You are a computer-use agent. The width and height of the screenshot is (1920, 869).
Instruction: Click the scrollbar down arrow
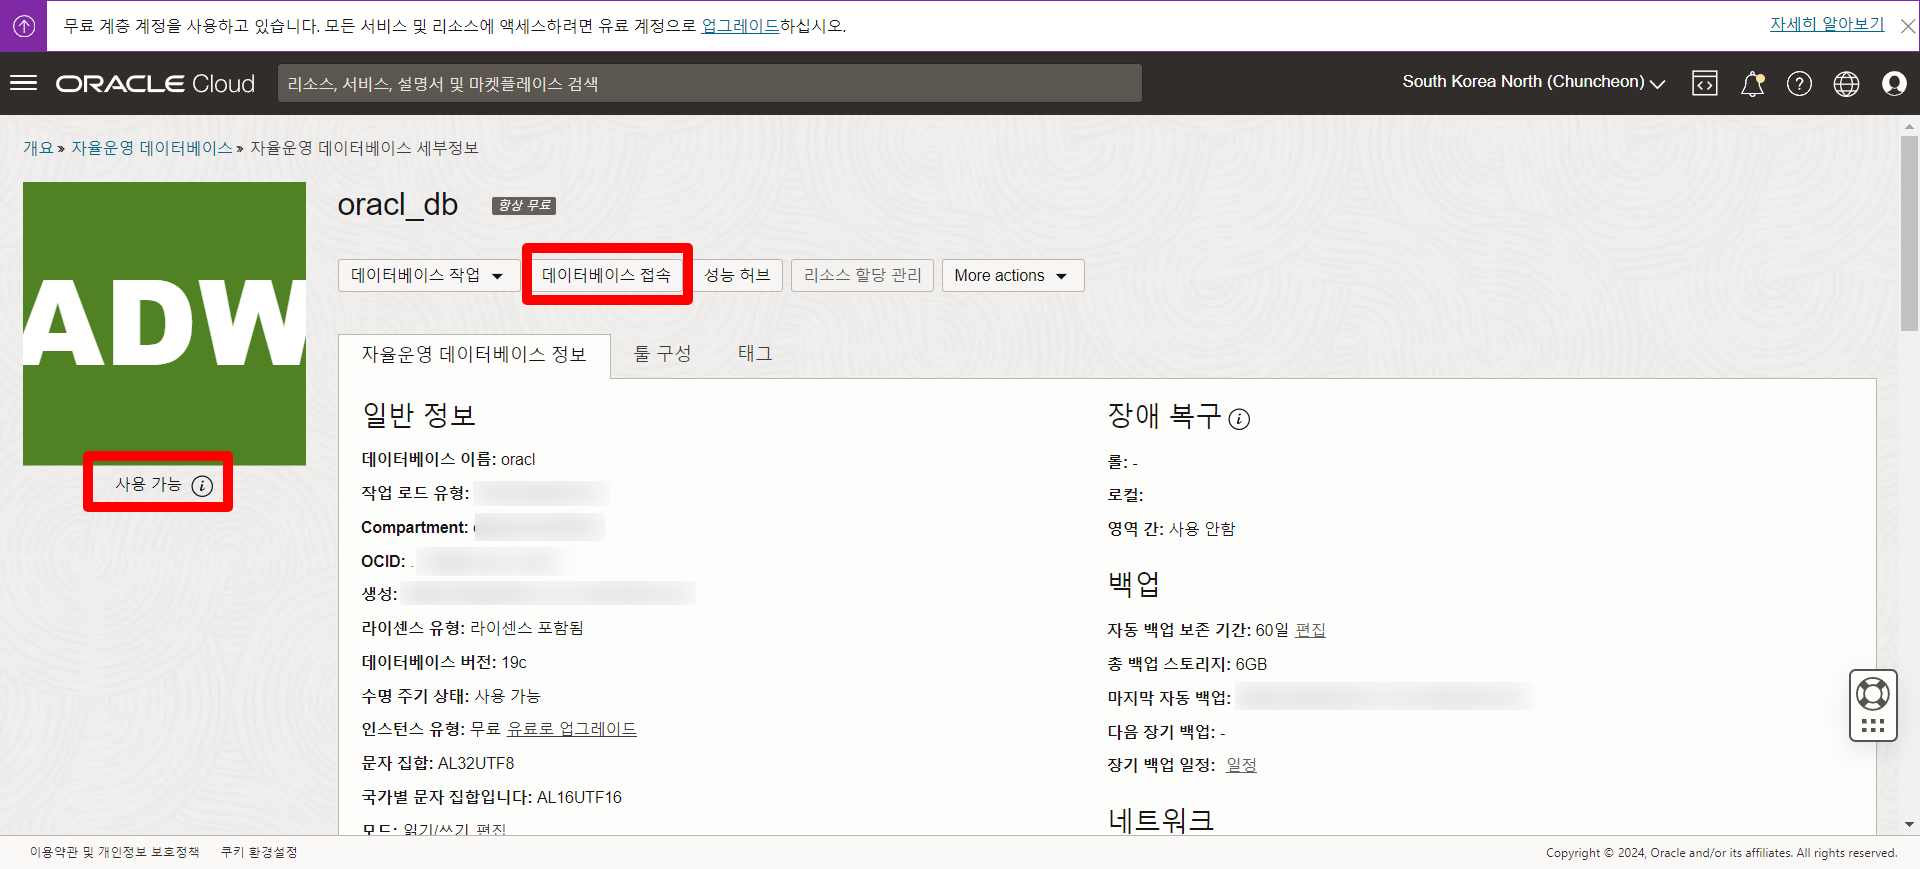click(x=1909, y=825)
